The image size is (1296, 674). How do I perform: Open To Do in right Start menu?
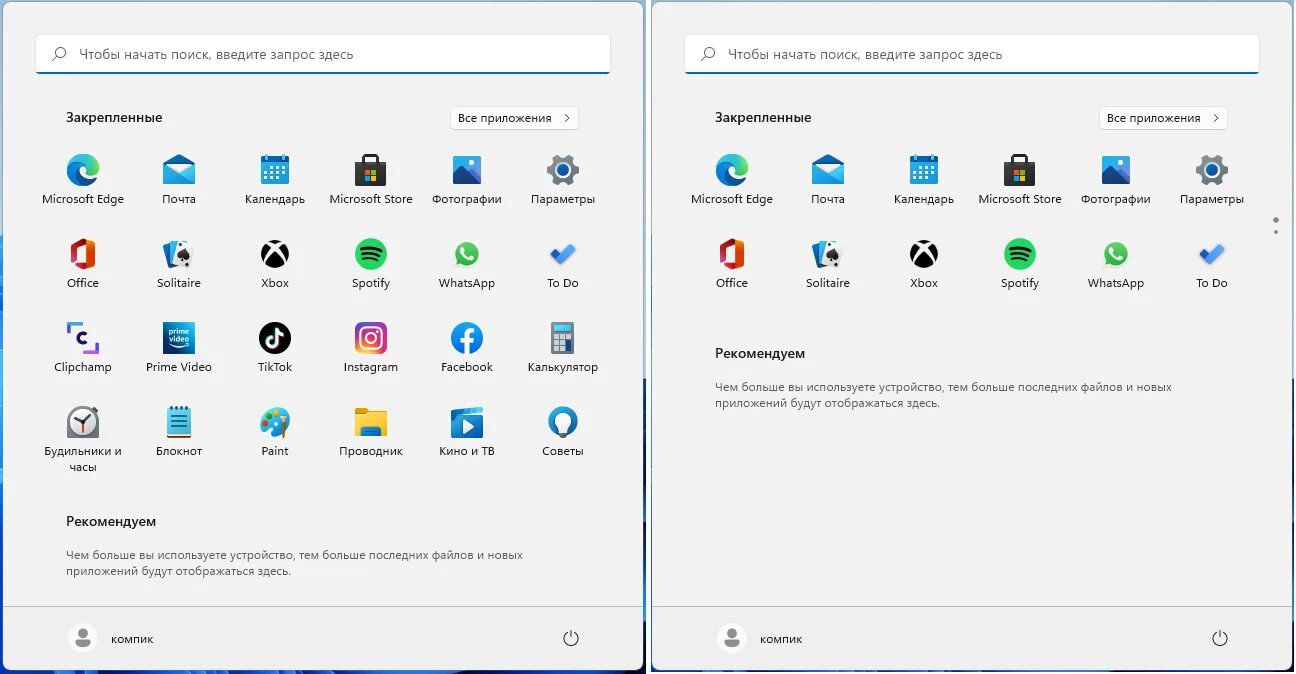(1212, 264)
